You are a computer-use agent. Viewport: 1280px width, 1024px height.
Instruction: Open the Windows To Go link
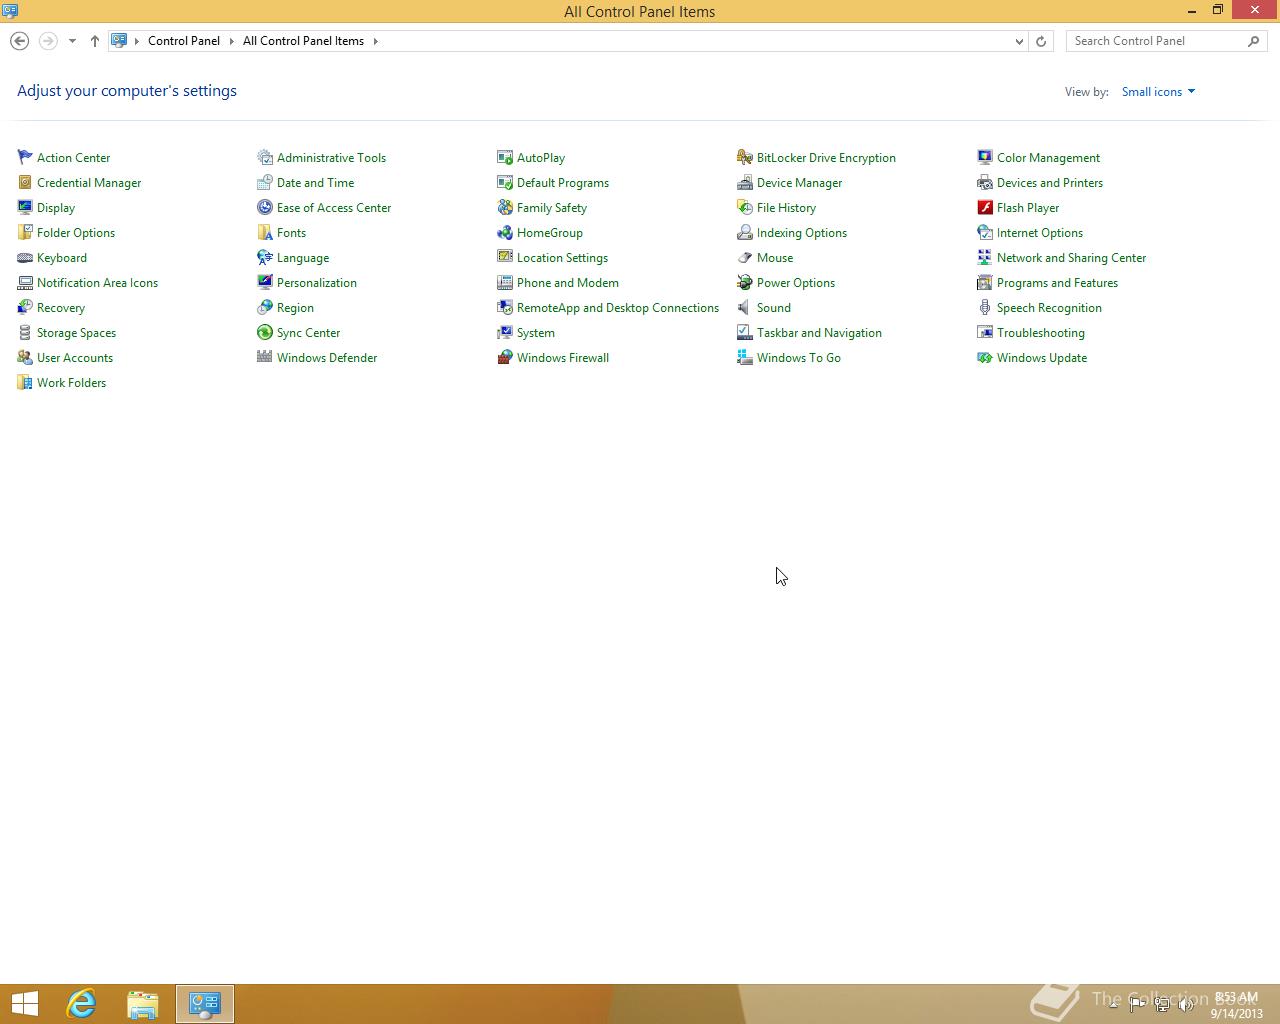(x=799, y=358)
